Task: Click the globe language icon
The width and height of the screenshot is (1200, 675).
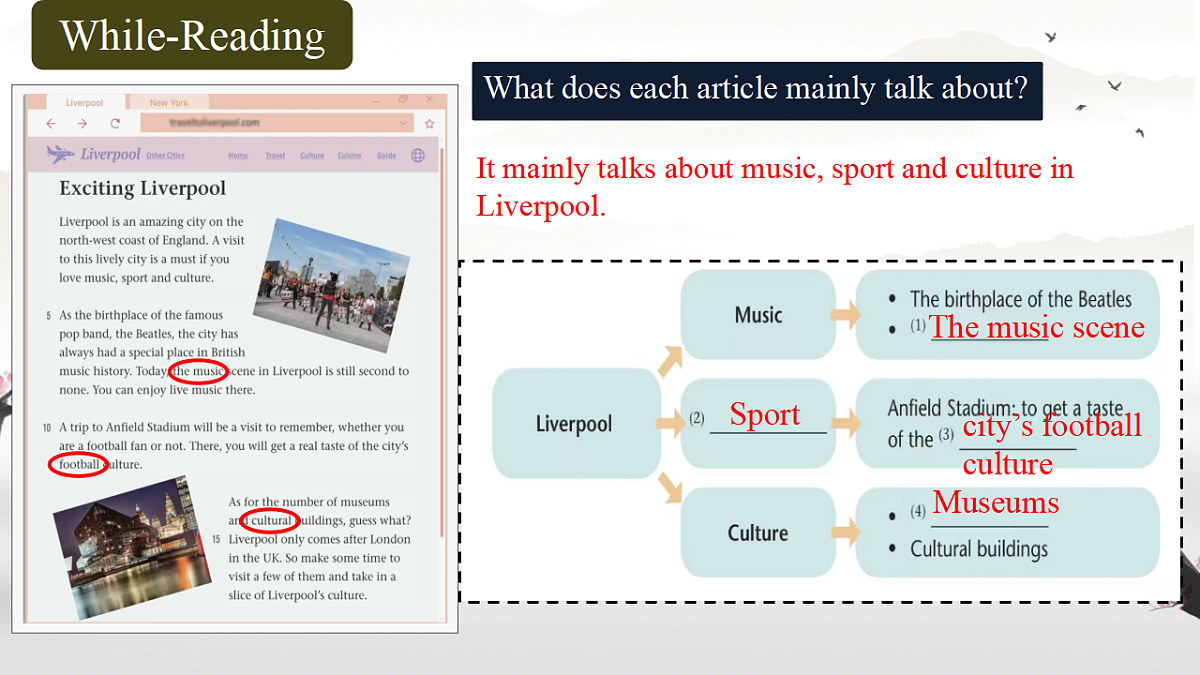Action: pos(418,155)
